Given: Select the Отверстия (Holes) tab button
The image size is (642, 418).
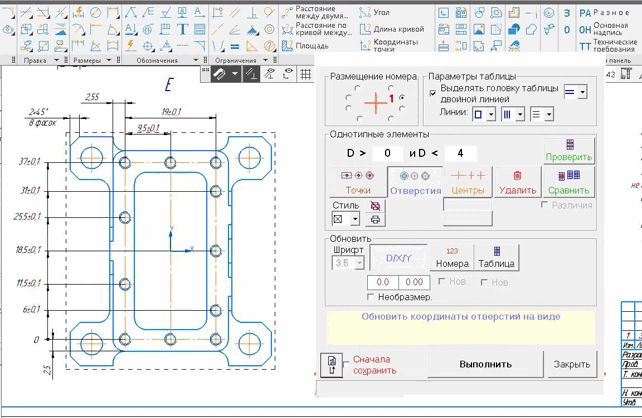Looking at the screenshot, I should click(415, 181).
